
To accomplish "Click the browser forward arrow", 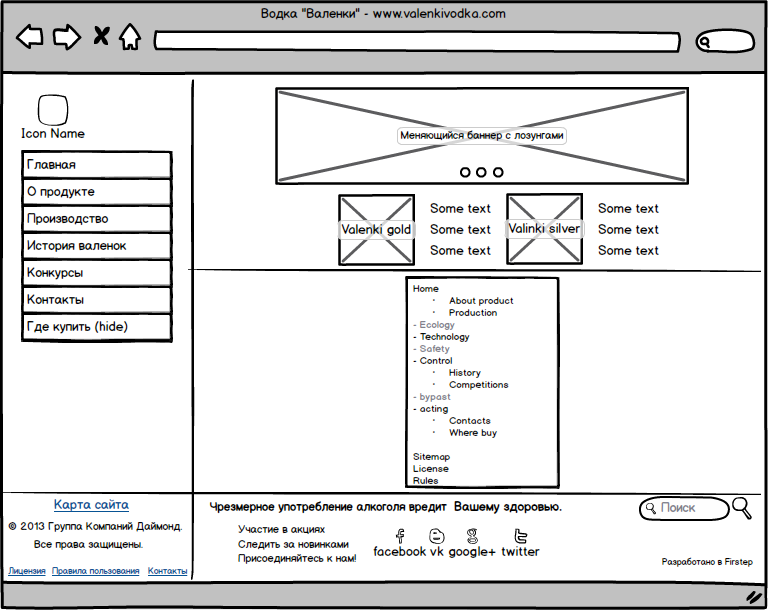I will pos(67,37).
